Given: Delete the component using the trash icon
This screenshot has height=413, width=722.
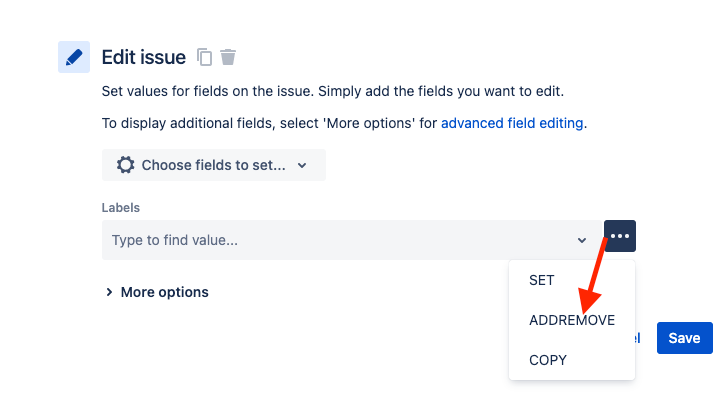Looking at the screenshot, I should (227, 57).
